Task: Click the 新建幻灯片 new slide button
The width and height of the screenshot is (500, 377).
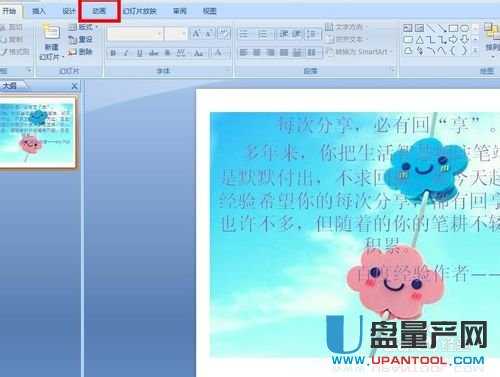Action: (51, 43)
